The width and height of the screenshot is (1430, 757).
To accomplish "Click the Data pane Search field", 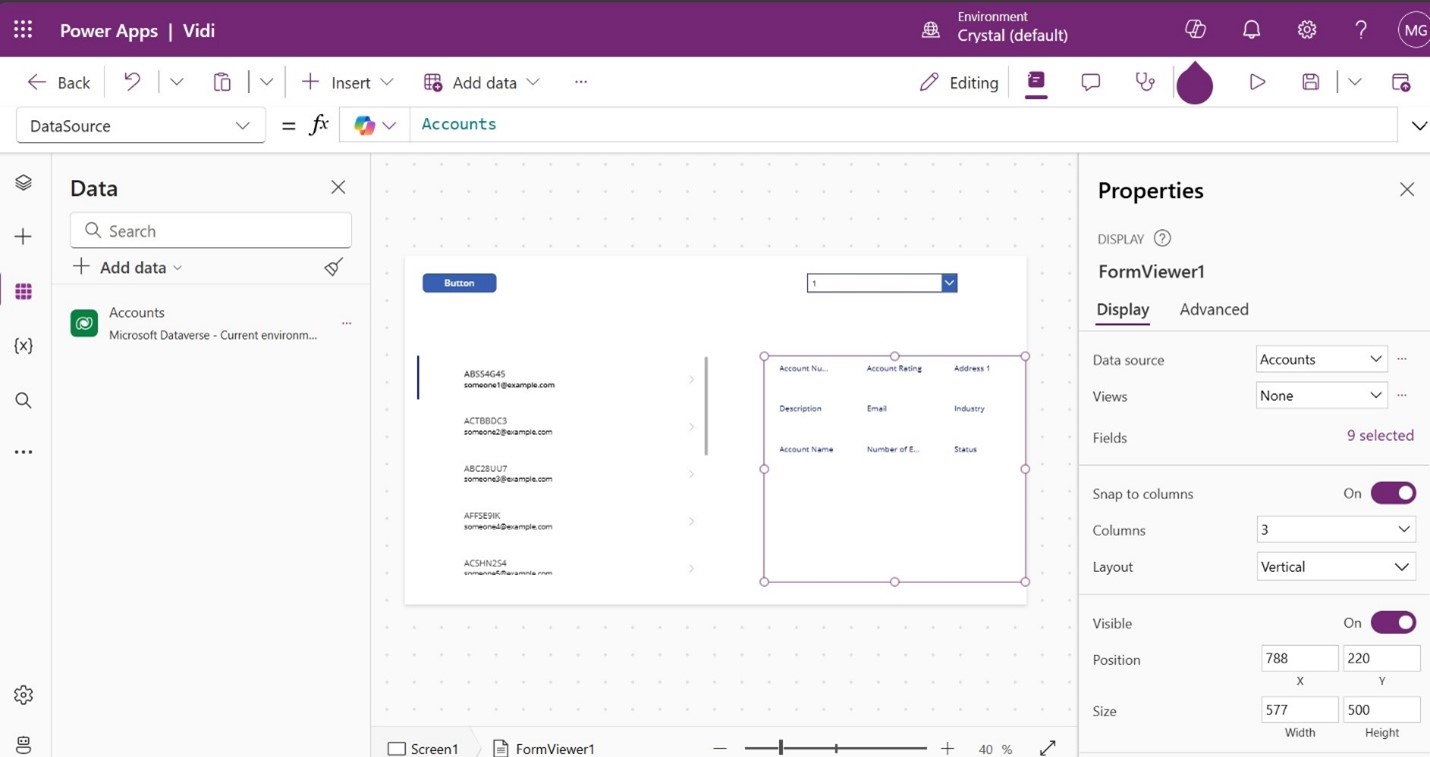I will 211,231.
